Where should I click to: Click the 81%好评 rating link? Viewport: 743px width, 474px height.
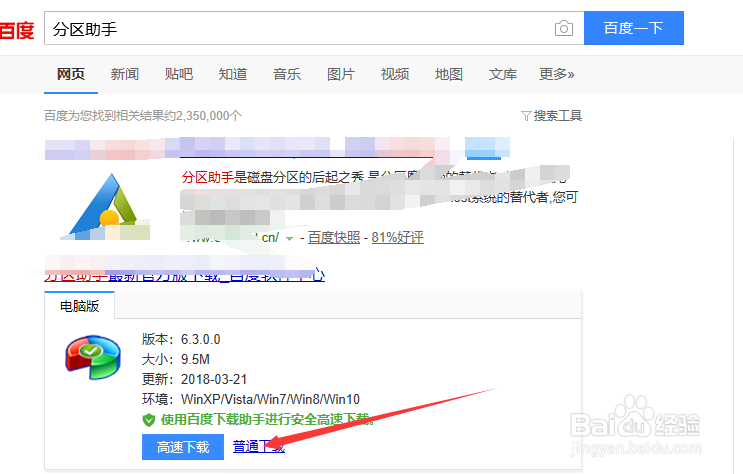[398, 237]
